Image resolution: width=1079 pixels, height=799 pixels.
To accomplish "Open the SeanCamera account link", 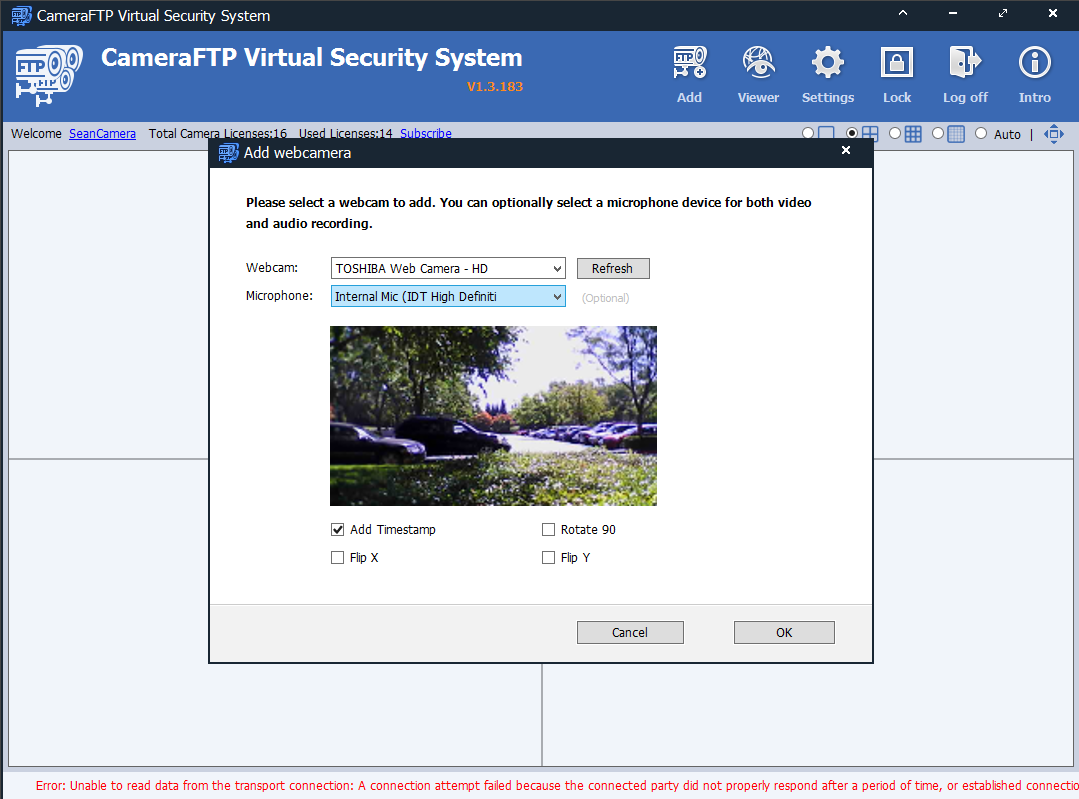I will click(102, 134).
